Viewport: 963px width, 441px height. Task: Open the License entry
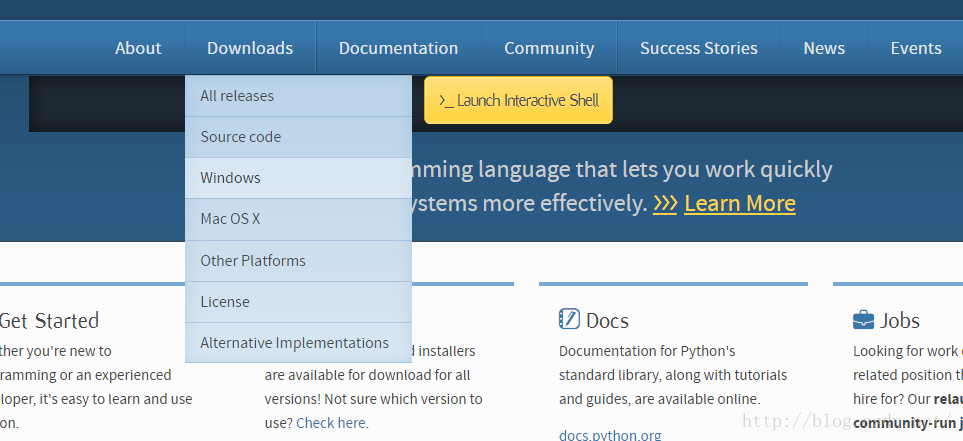(x=298, y=302)
